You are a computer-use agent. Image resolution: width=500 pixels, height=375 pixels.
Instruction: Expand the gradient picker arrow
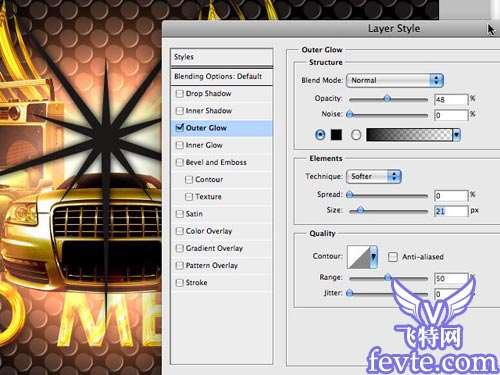point(456,135)
